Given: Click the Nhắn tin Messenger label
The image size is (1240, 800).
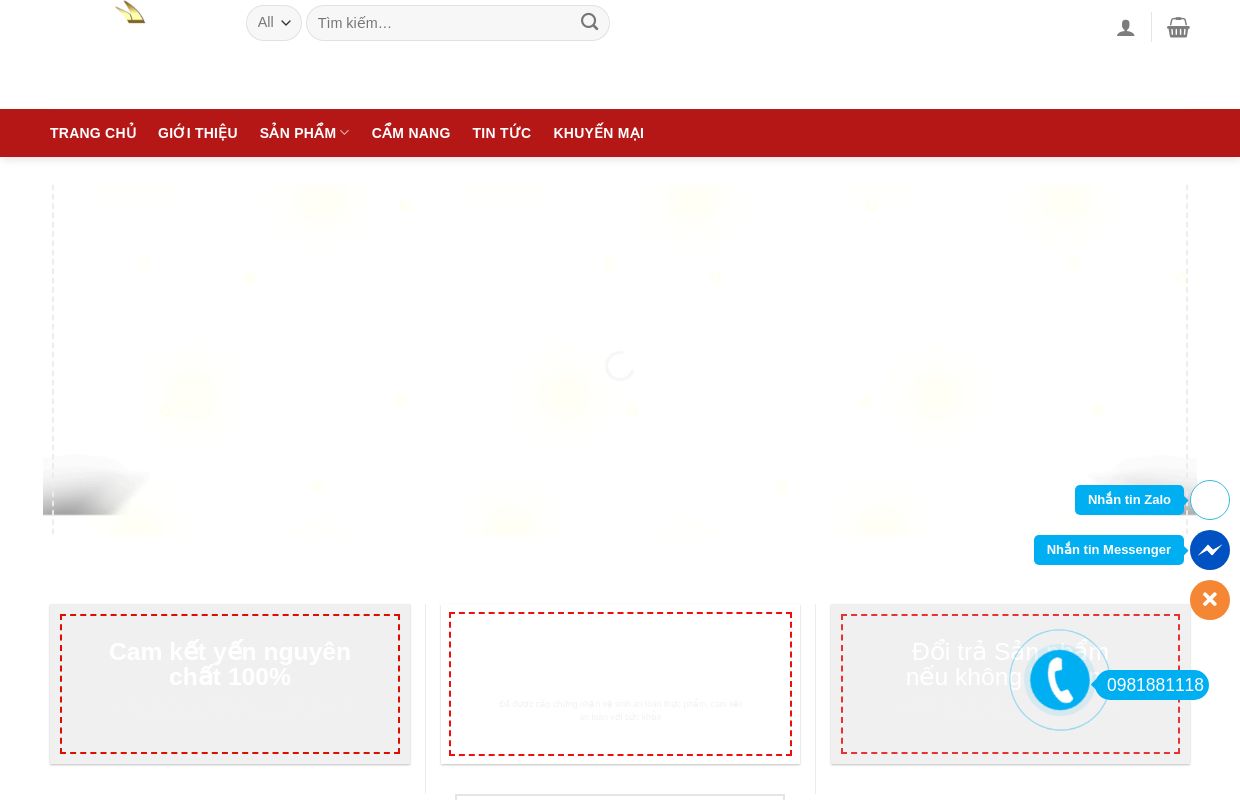Looking at the screenshot, I should click(x=1108, y=550).
